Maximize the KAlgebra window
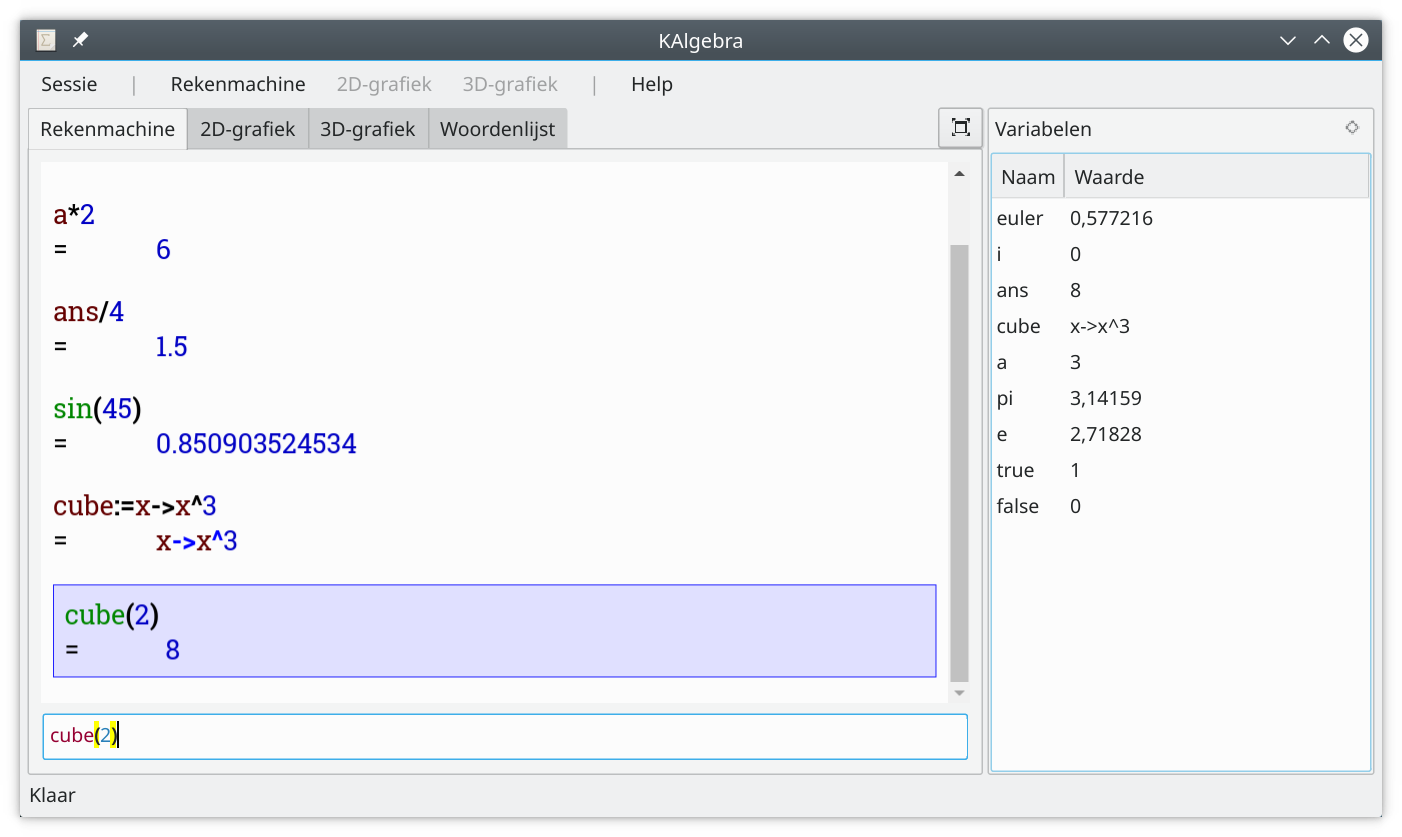The image size is (1402, 837). [x=1321, y=40]
